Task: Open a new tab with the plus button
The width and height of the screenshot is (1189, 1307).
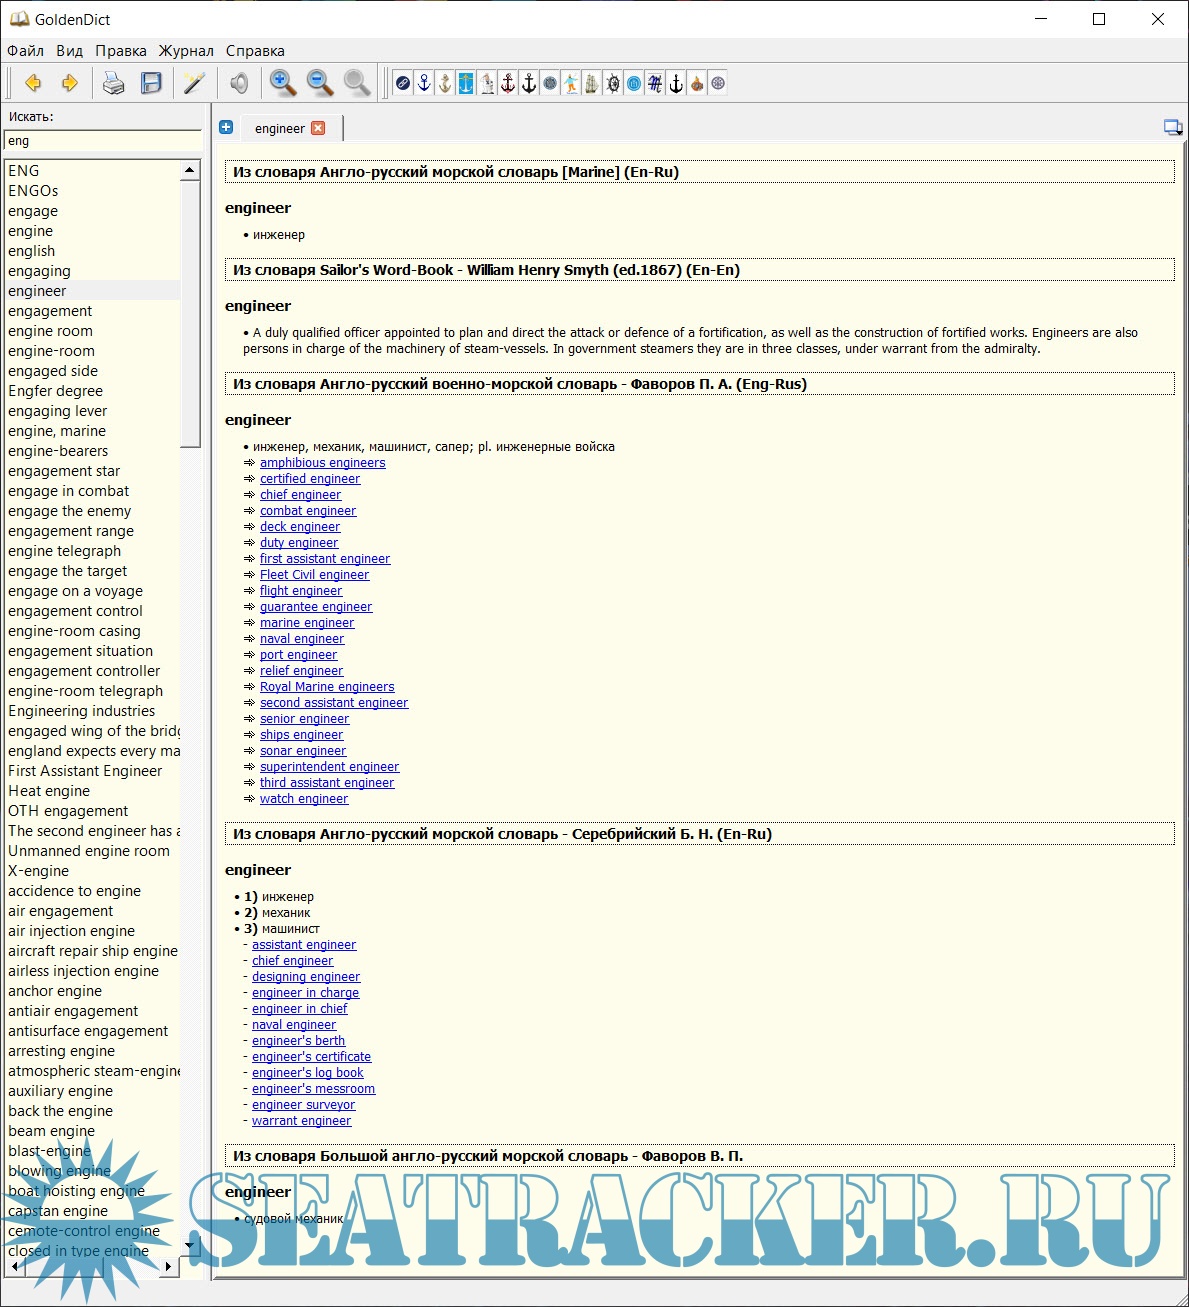Action: (x=226, y=127)
